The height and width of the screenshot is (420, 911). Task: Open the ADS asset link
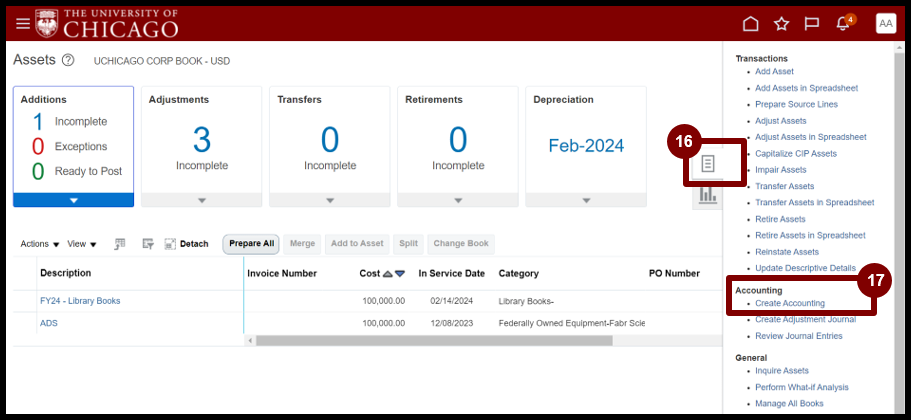tap(49, 323)
